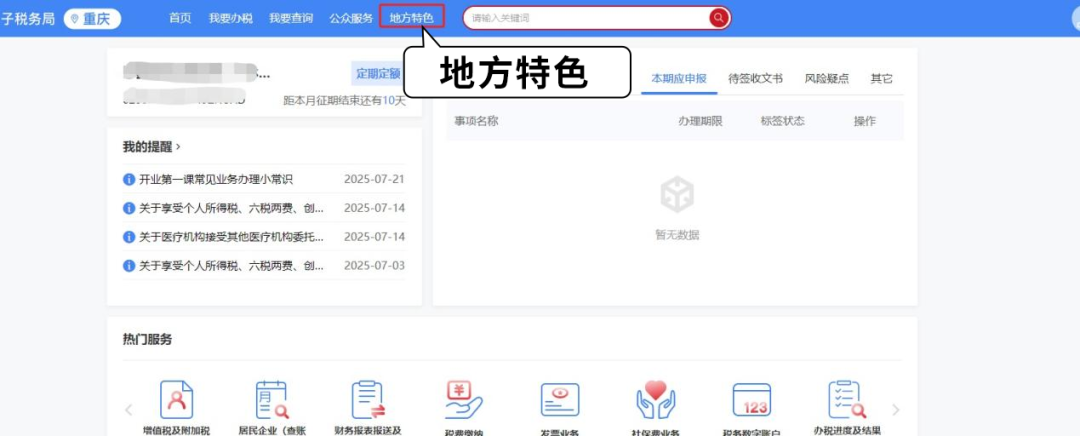Open the 税费缴纳 hand-with-yen icon
The image size is (1080, 436).
coord(464,399)
